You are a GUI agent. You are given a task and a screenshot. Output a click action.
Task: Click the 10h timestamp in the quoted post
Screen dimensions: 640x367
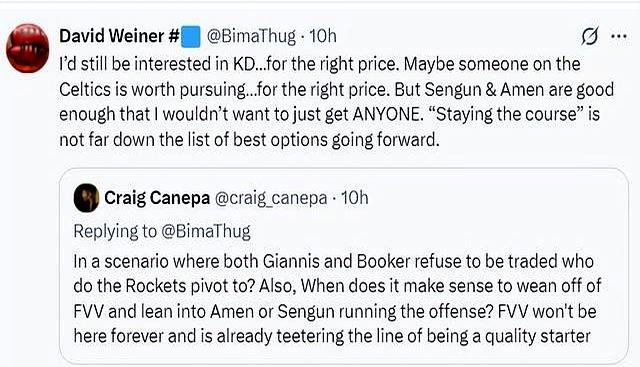(x=355, y=198)
